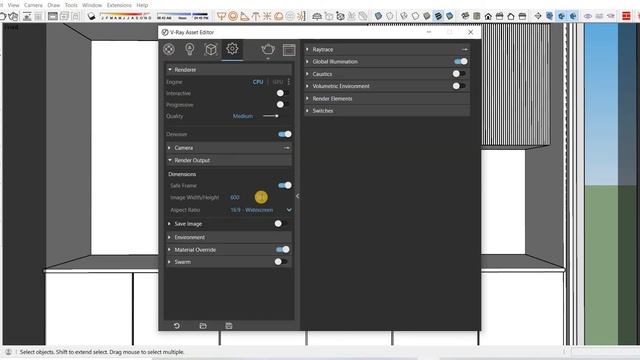Click the Adjust Light Intensity tool
The height and width of the screenshot is (360, 640).
coord(301,16)
